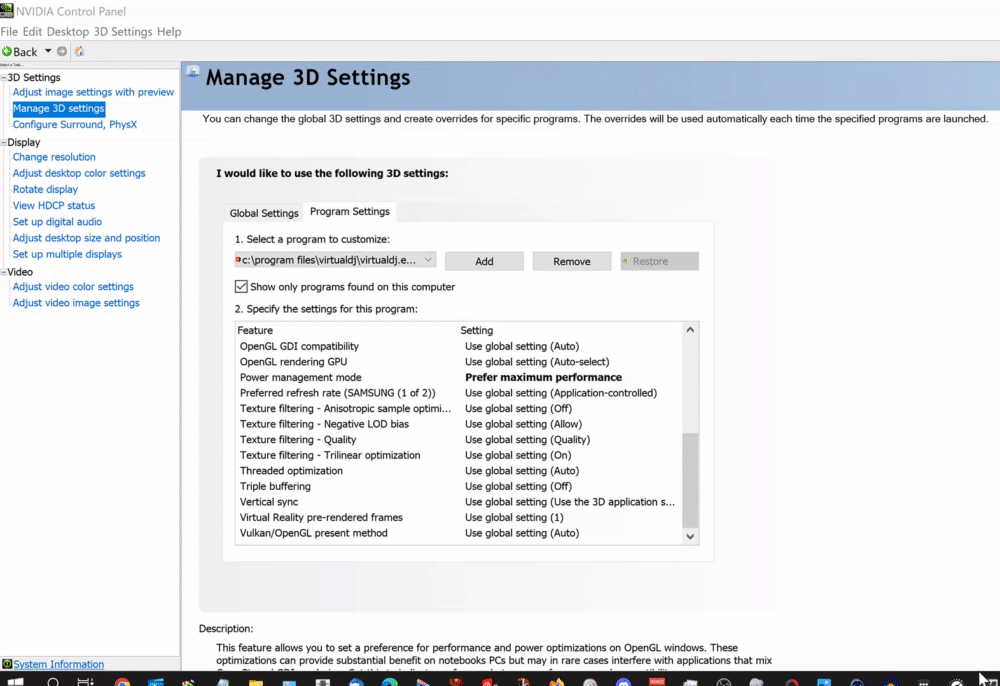This screenshot has height=686, width=1000.
Task: Open the File menu
Action: 9,31
